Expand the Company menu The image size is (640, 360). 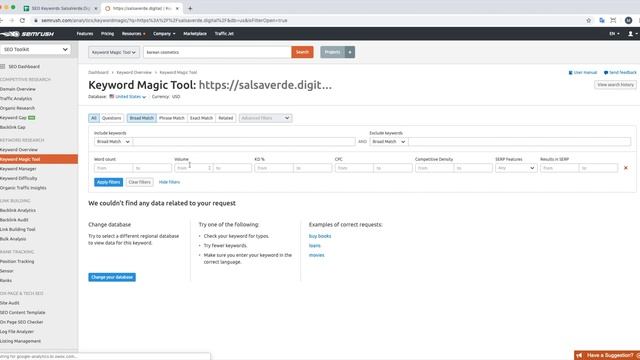pos(164,34)
